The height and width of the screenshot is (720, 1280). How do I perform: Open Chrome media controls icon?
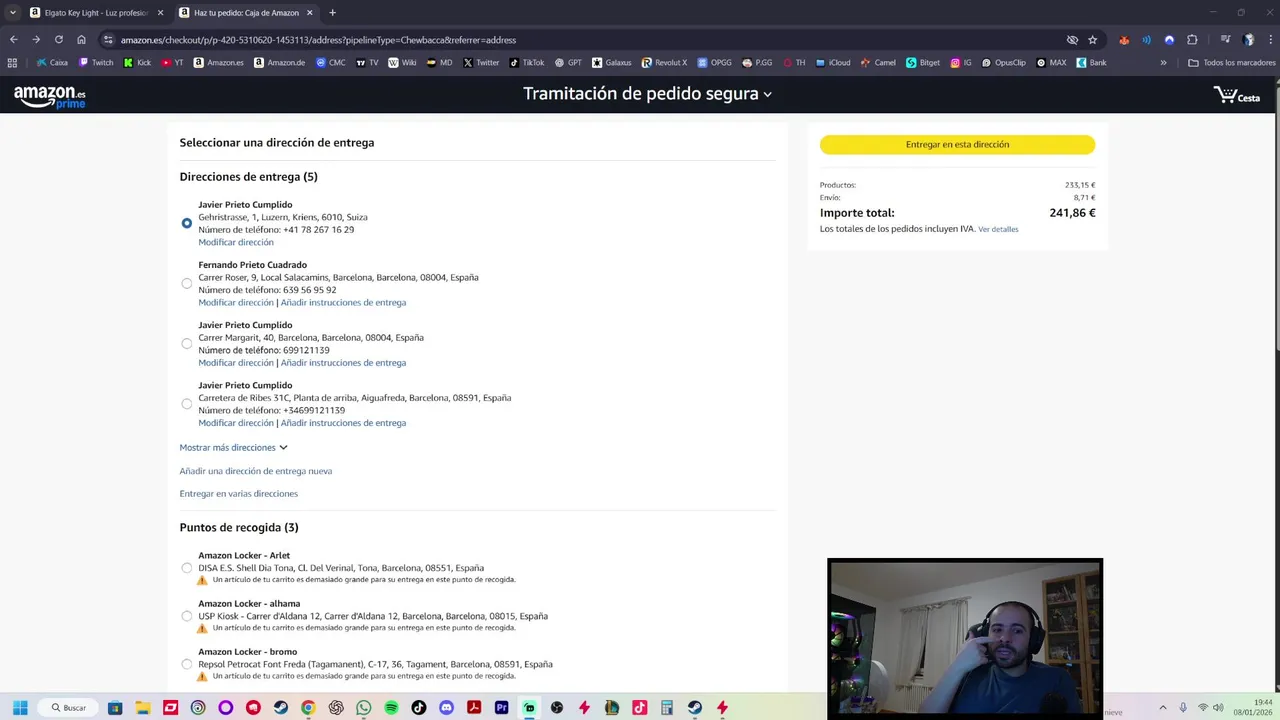coord(1226,40)
